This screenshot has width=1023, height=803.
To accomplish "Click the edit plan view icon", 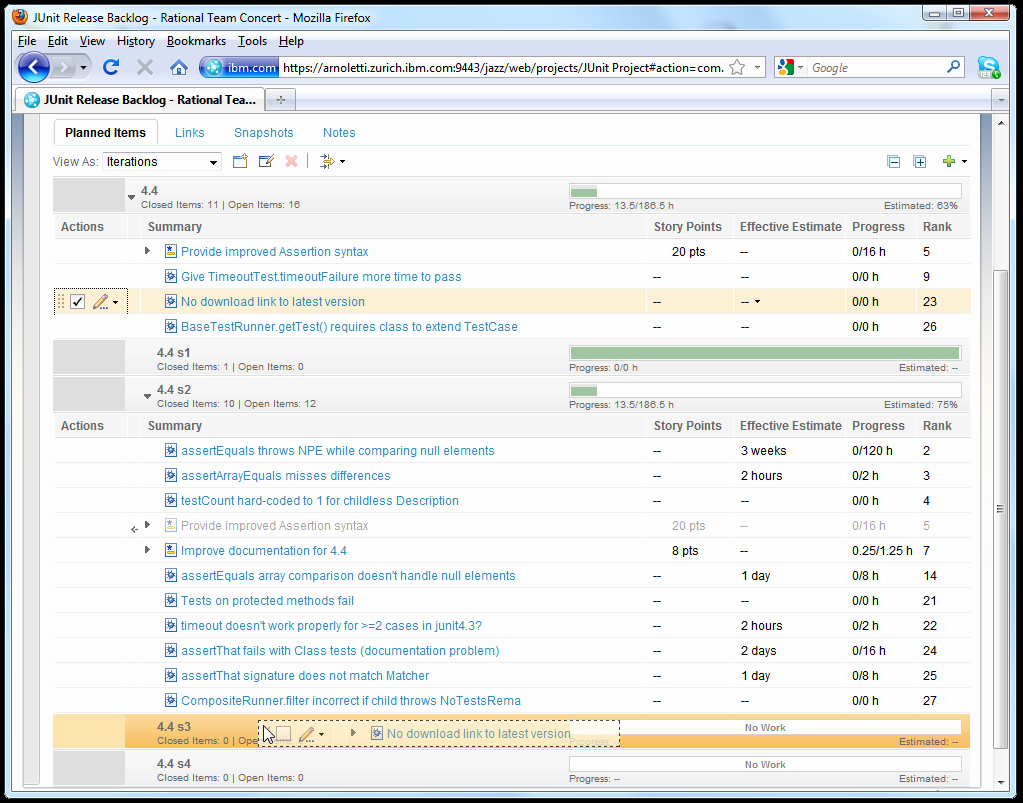I will 266,161.
